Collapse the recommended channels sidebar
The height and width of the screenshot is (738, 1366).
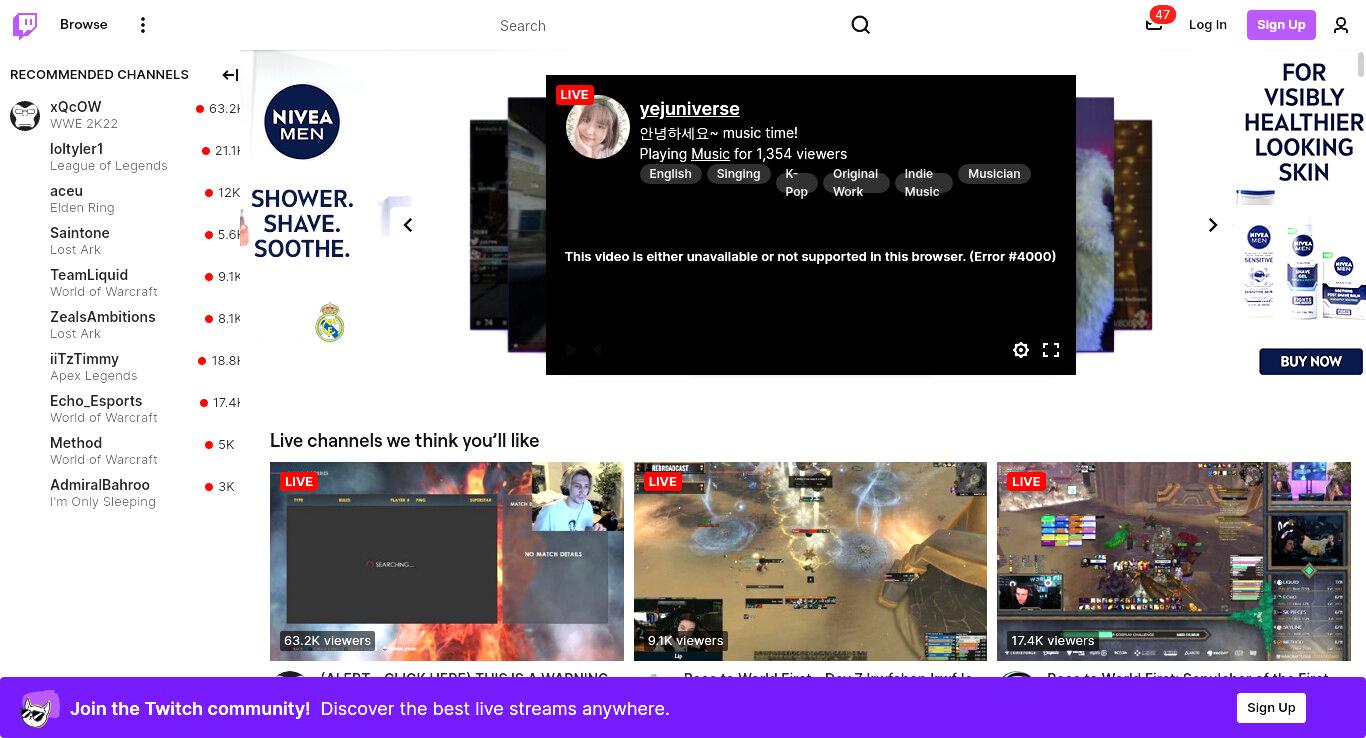[x=230, y=75]
